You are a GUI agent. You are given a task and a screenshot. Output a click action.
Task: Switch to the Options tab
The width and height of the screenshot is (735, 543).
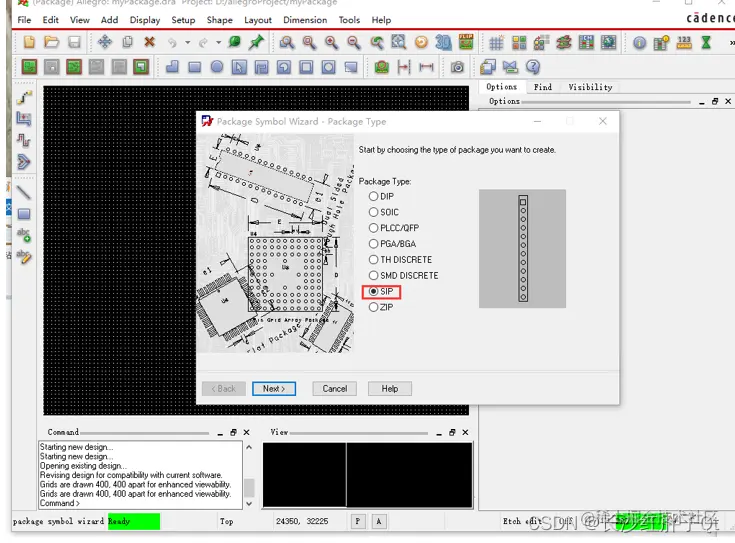[x=502, y=87]
